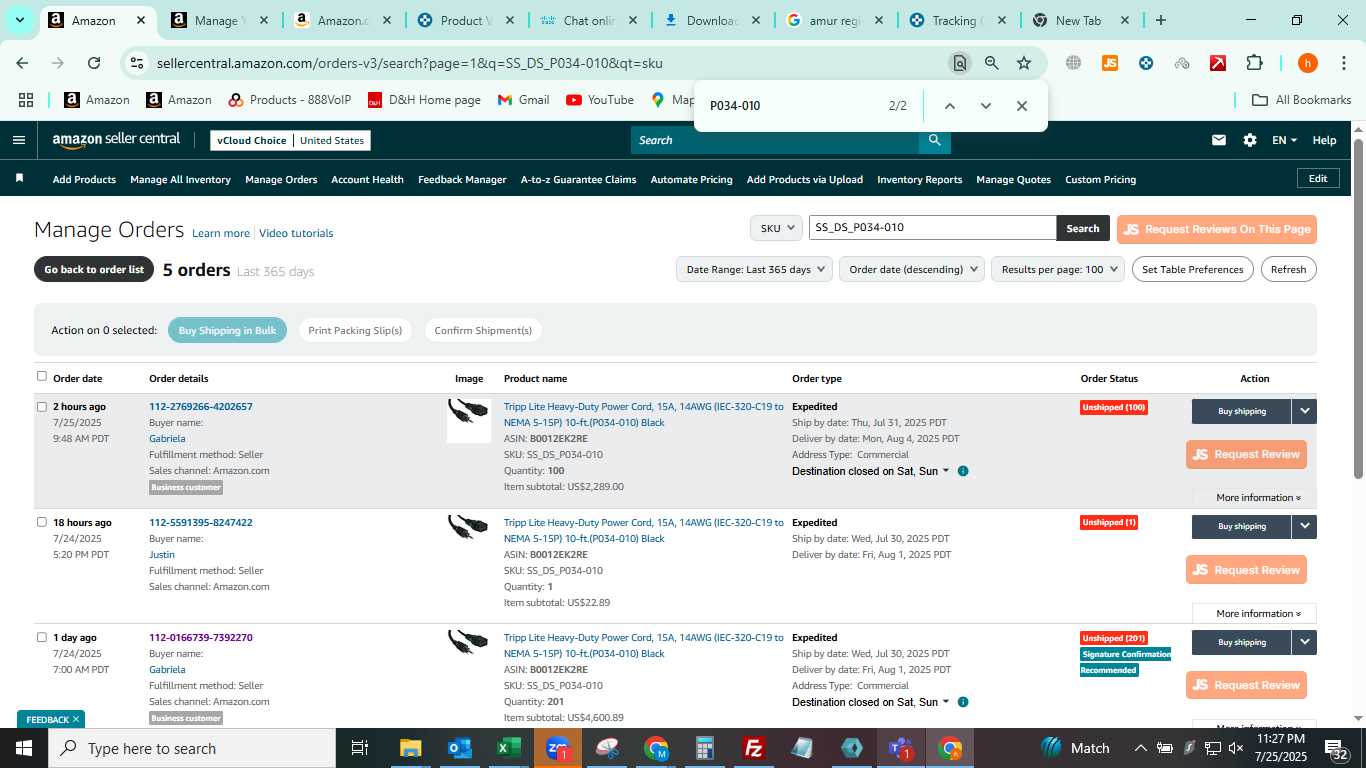
Task: Bookmark this page with the star icon
Action: 1024,63
